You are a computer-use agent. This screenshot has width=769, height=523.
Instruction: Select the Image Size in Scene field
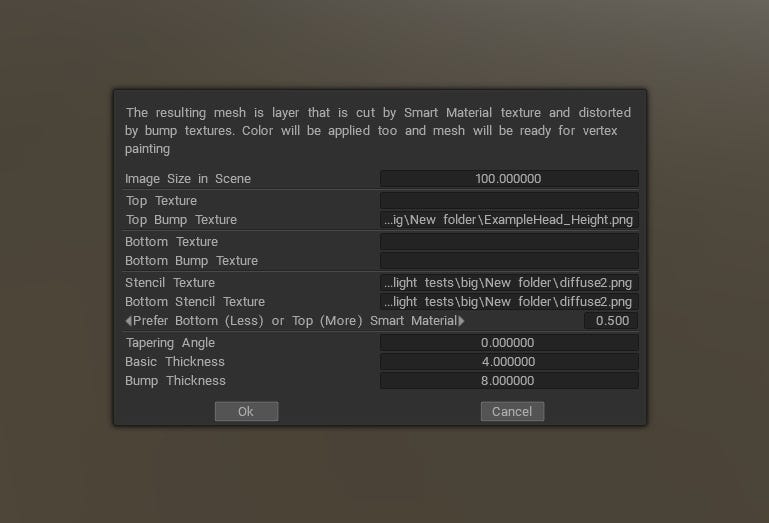pyautogui.click(x=509, y=179)
